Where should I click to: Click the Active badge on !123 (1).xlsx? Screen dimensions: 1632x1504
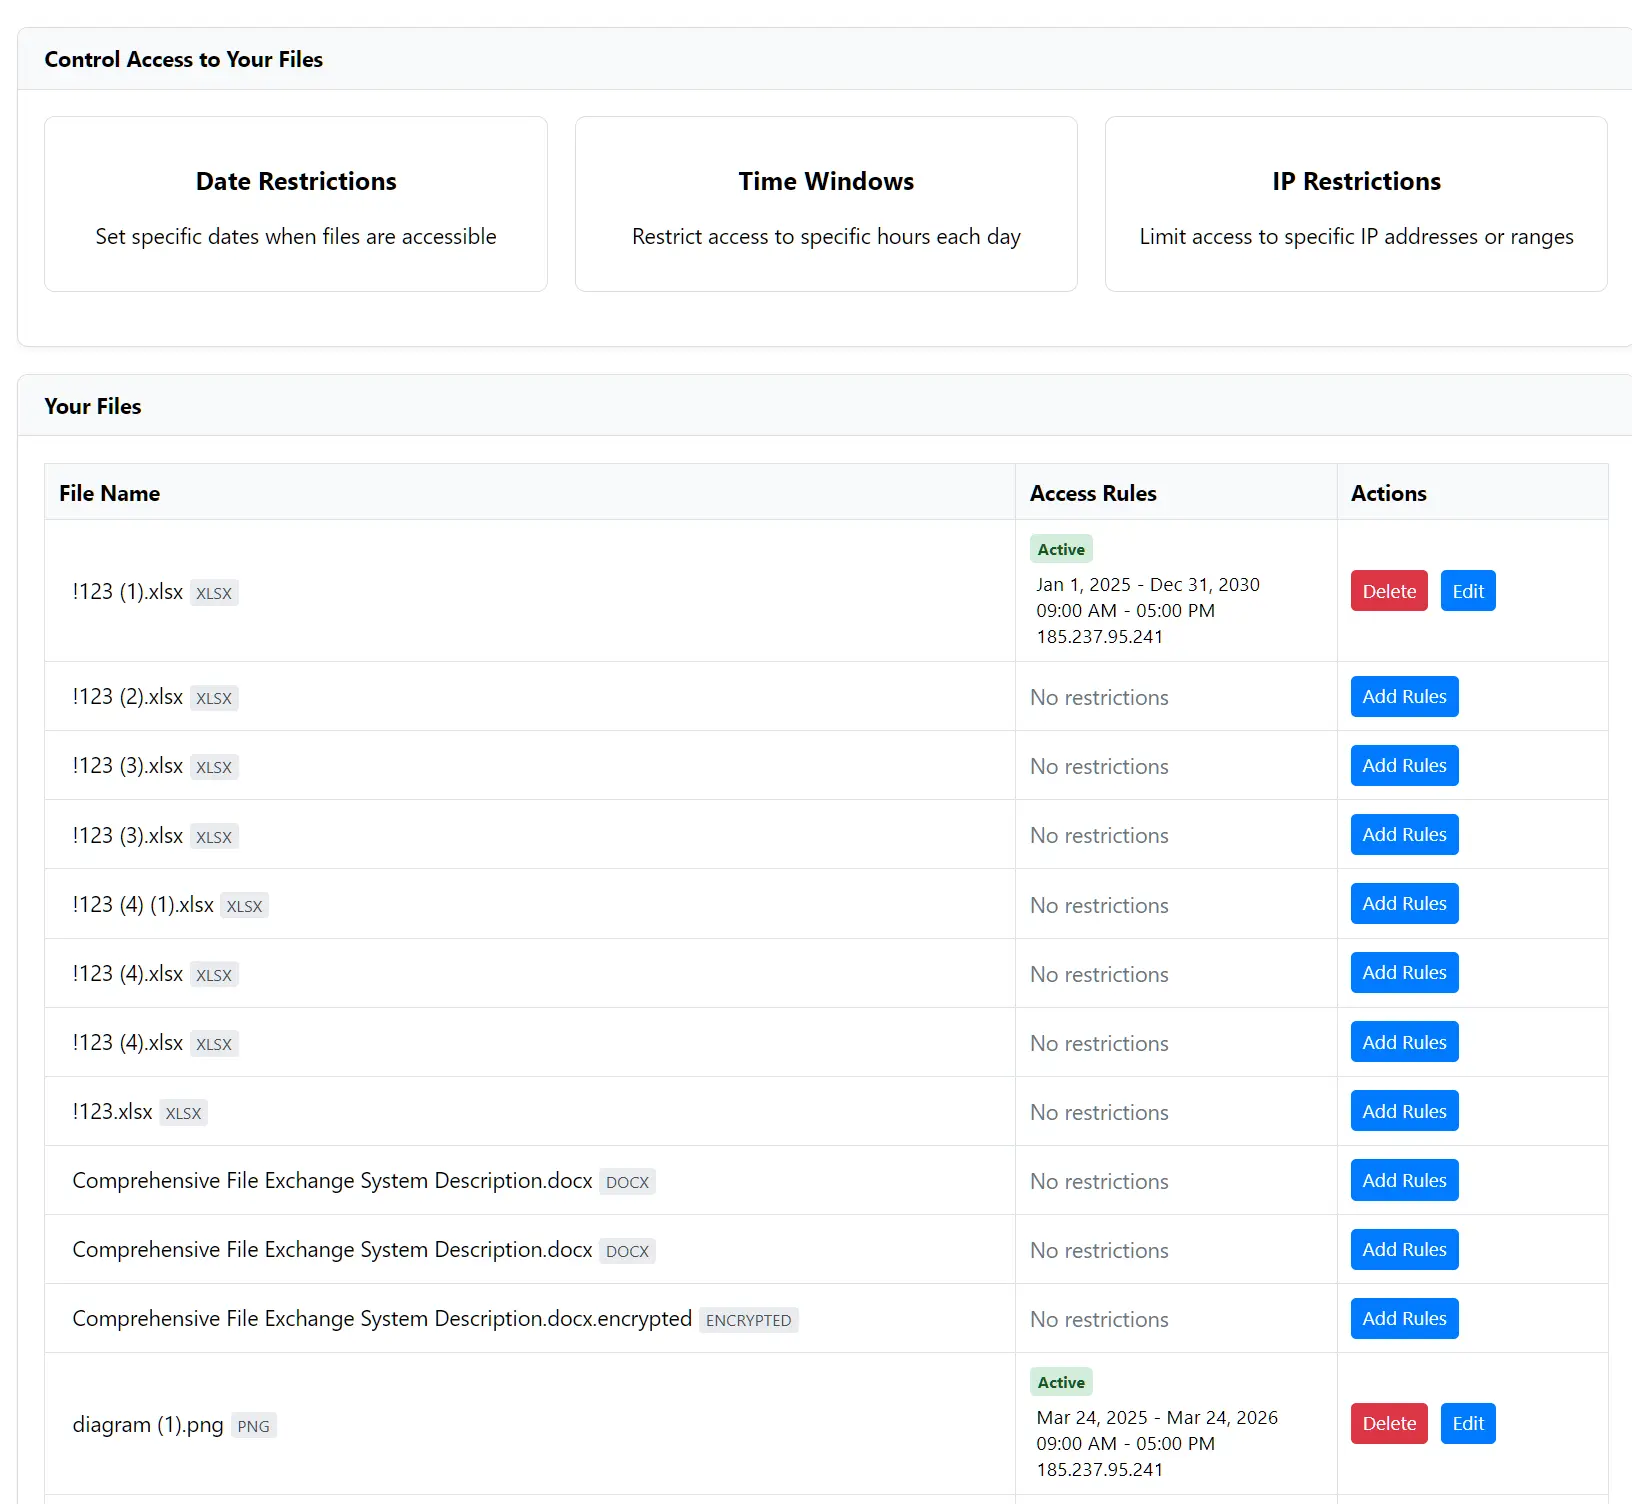coord(1061,549)
